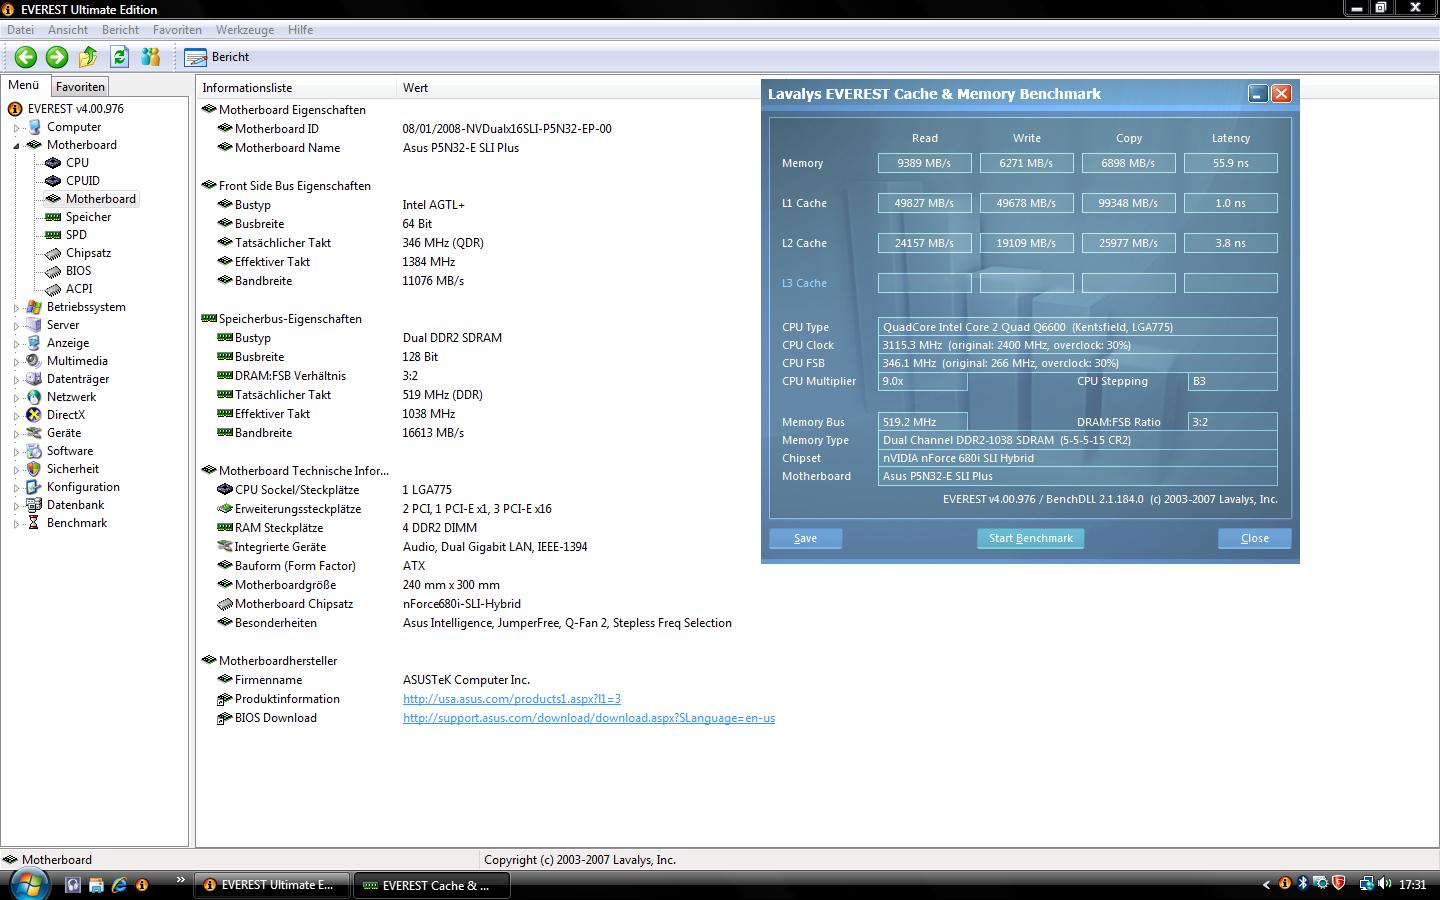Click Save in the benchmark window
Screen dimensions: 1440x900
click(805, 538)
